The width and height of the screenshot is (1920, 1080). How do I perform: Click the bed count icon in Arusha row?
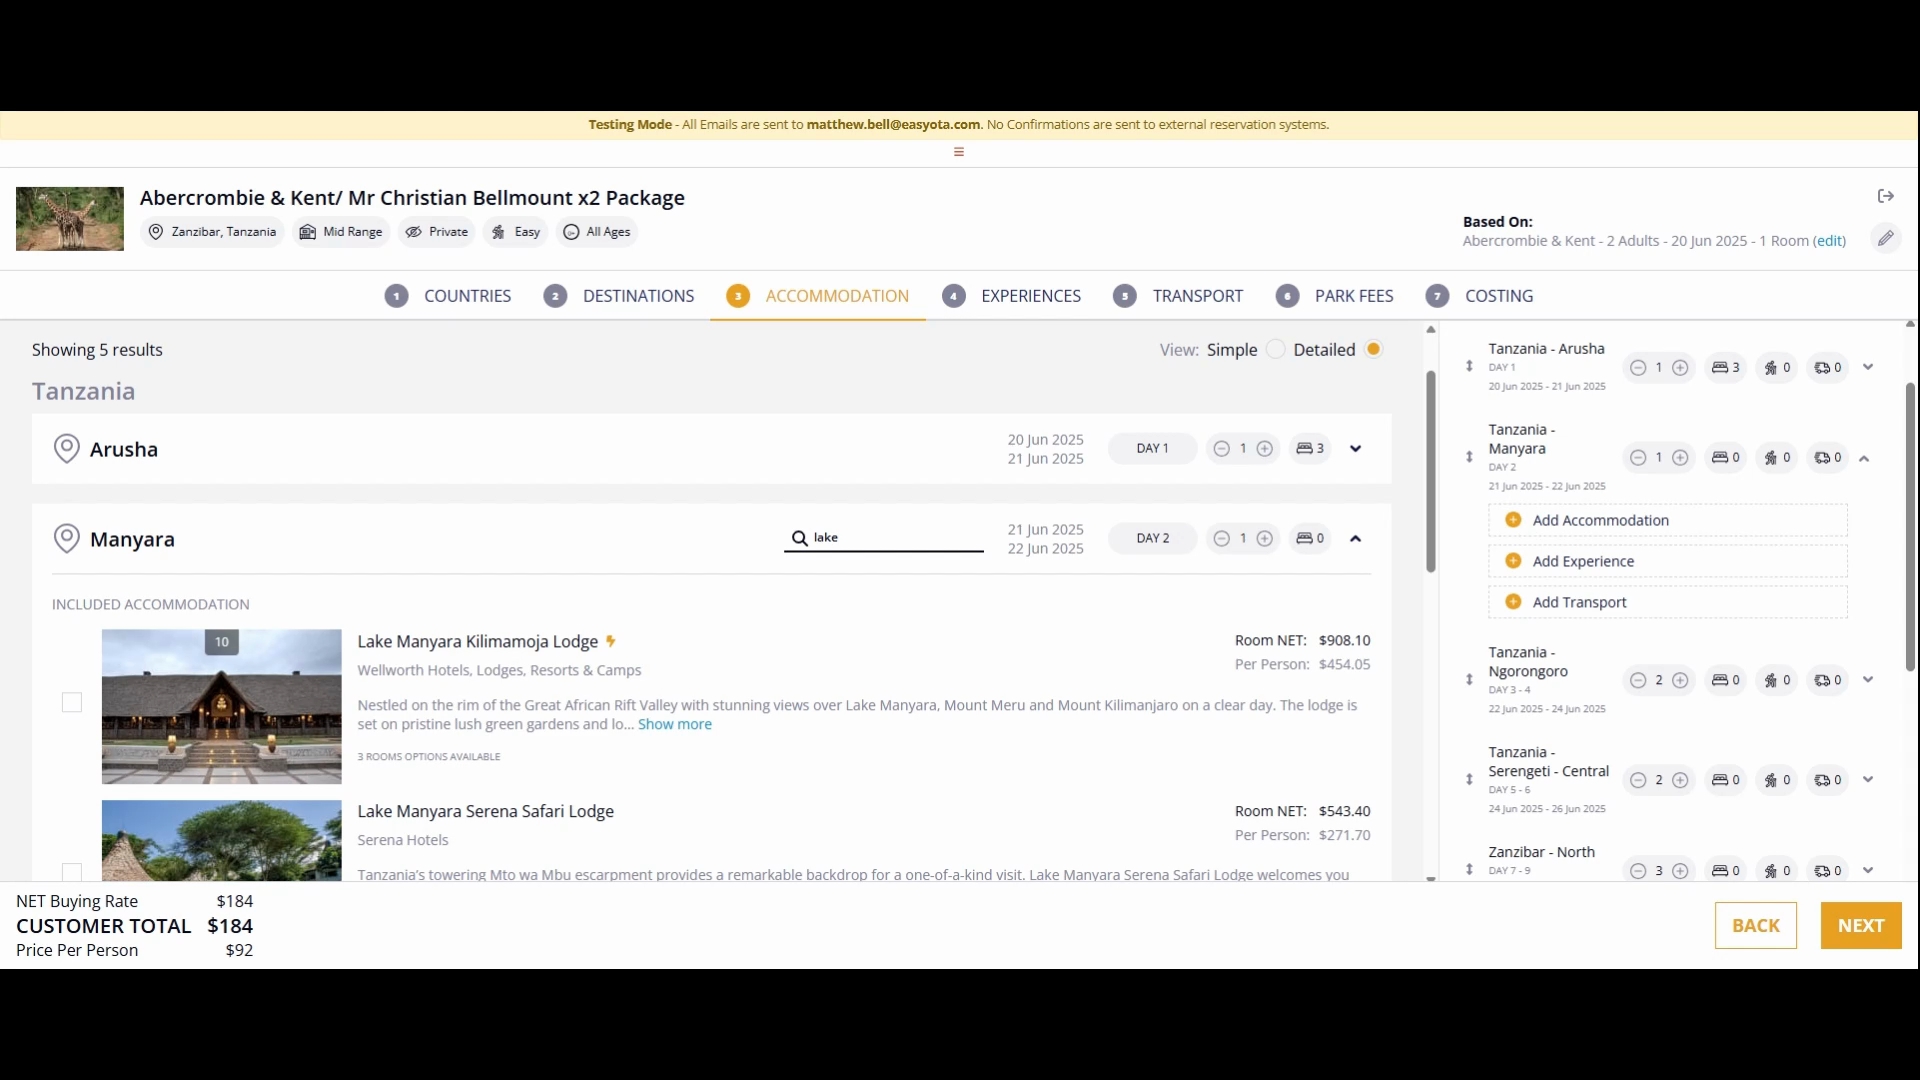(1309, 449)
